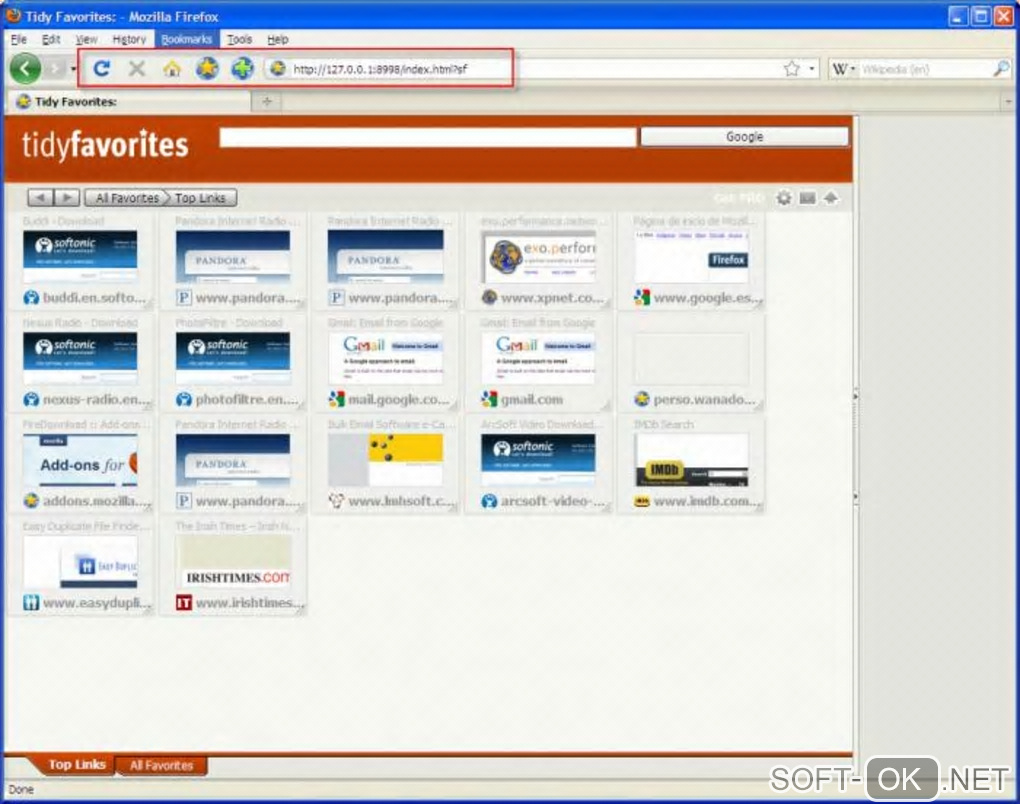This screenshot has height=804, width=1020.
Task: Click the Softonic favicon beside arcsoft-video
Action: (x=489, y=502)
